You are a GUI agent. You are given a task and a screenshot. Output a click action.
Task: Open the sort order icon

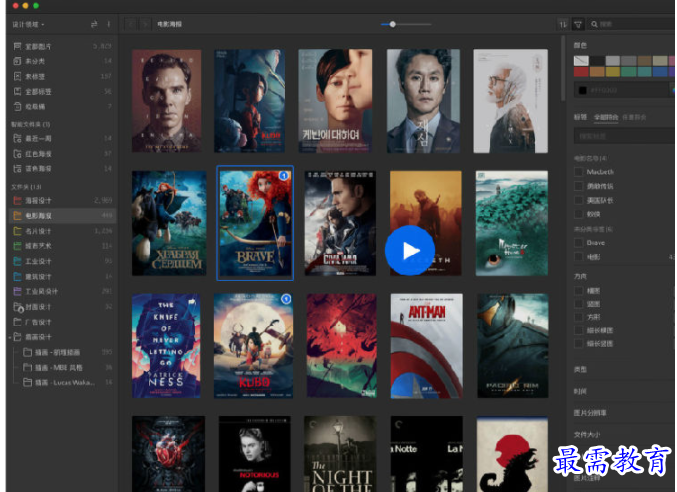click(563, 25)
